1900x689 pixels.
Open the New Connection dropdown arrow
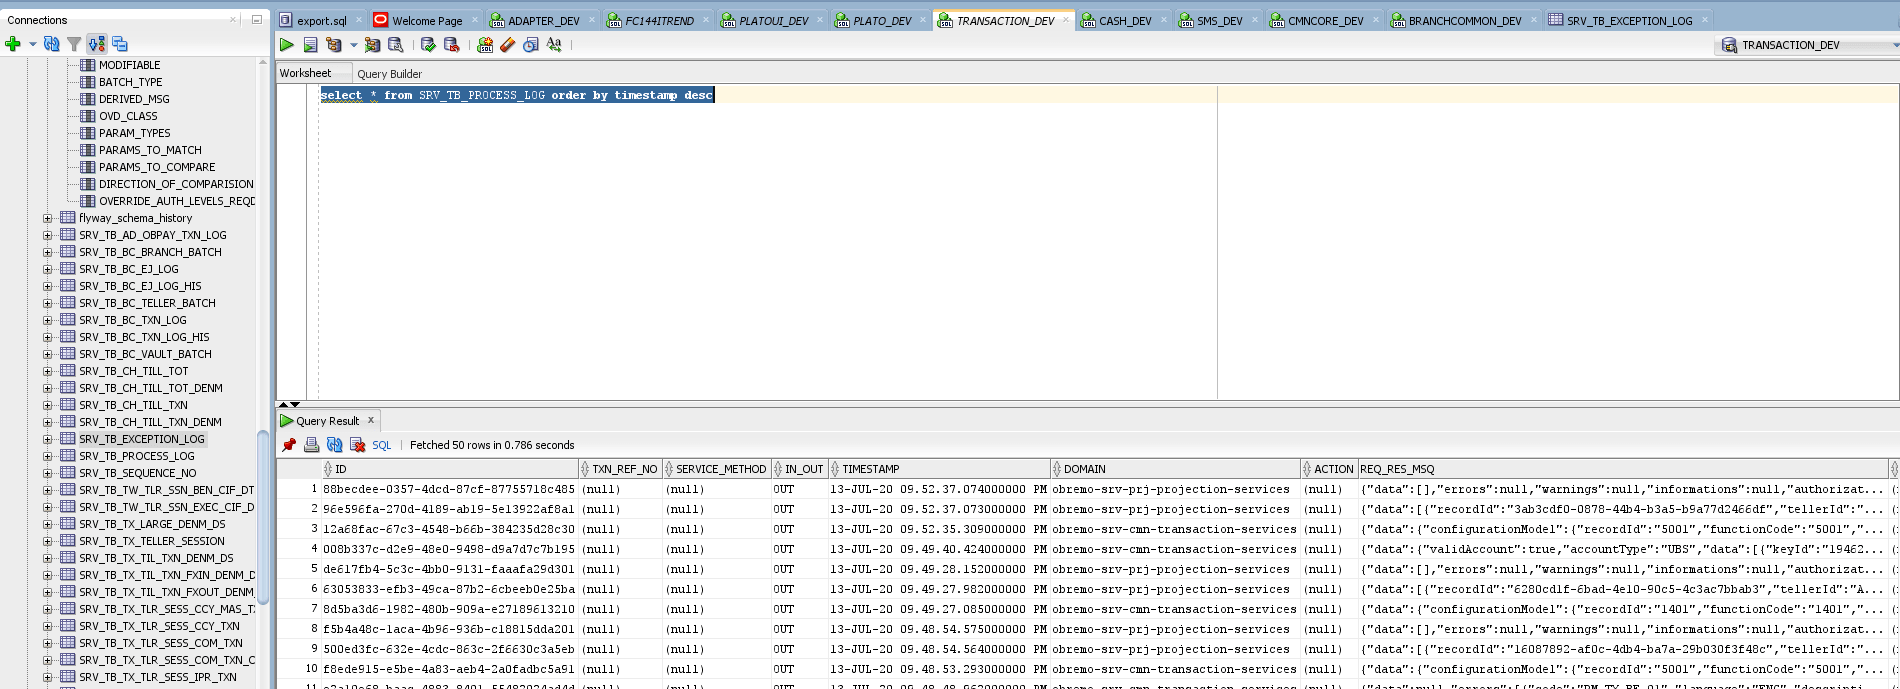32,44
